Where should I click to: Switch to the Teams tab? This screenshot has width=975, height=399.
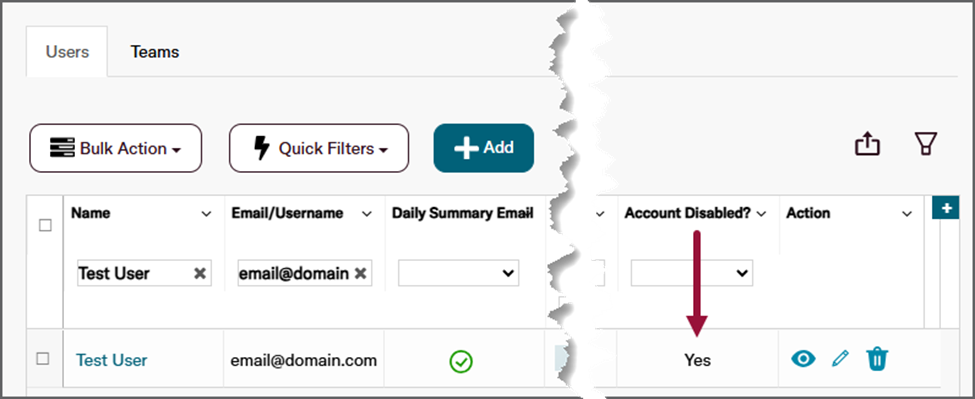(155, 52)
